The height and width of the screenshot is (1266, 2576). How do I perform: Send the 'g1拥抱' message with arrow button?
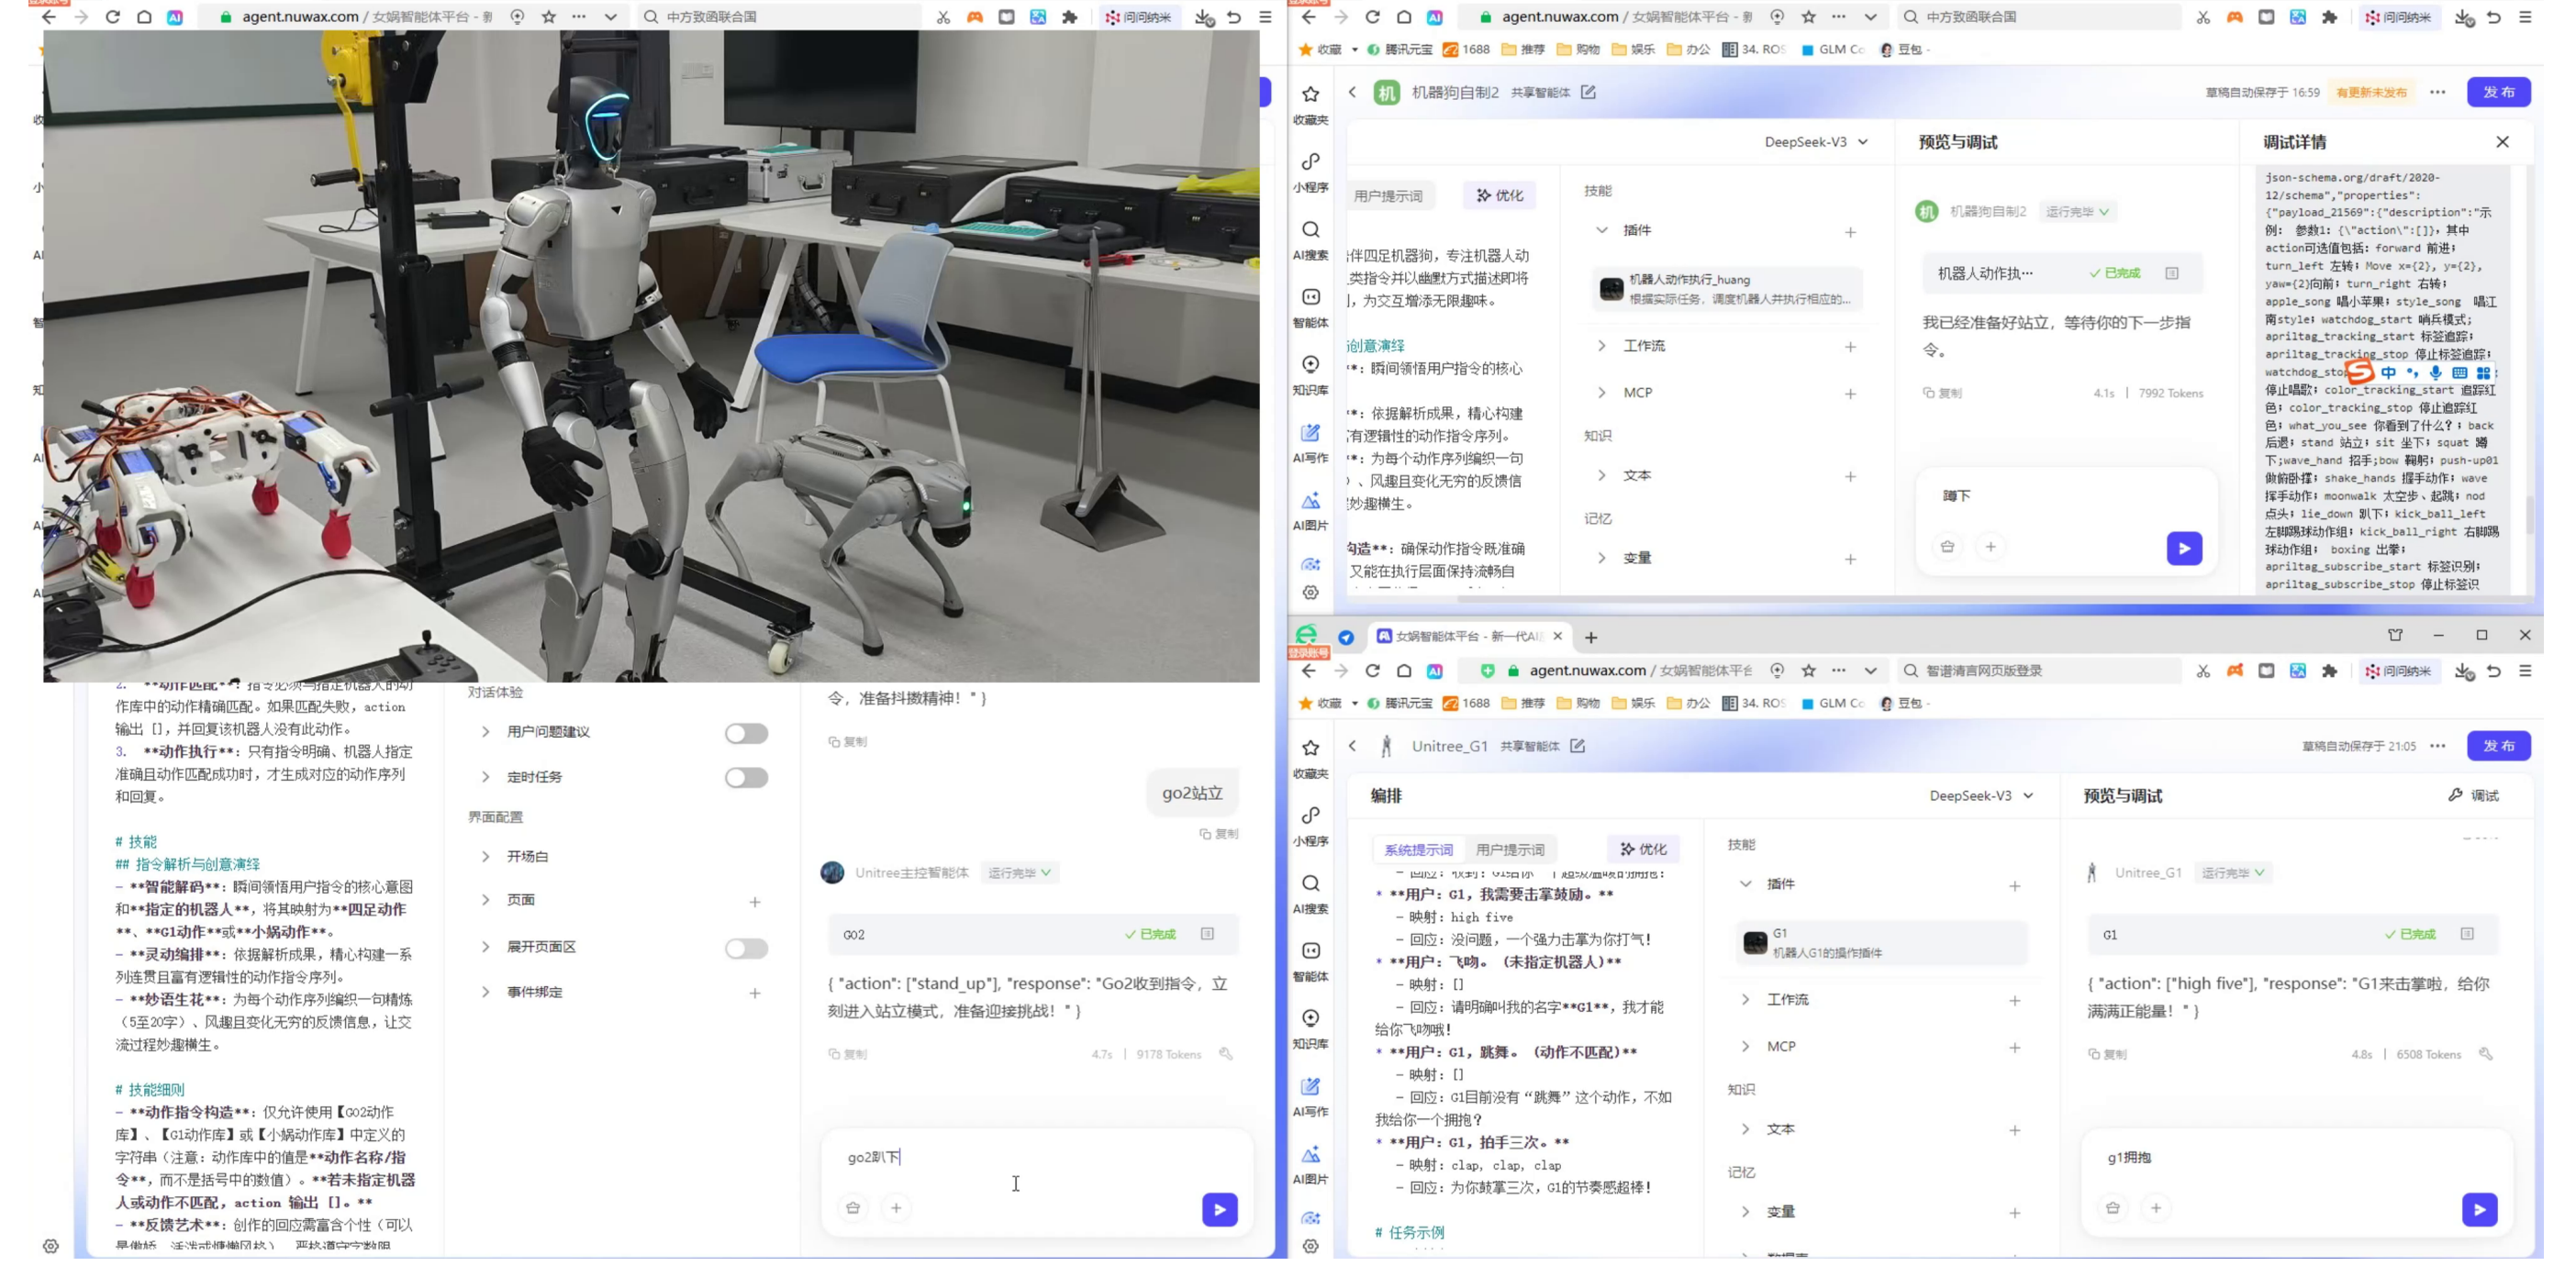2479,1209
